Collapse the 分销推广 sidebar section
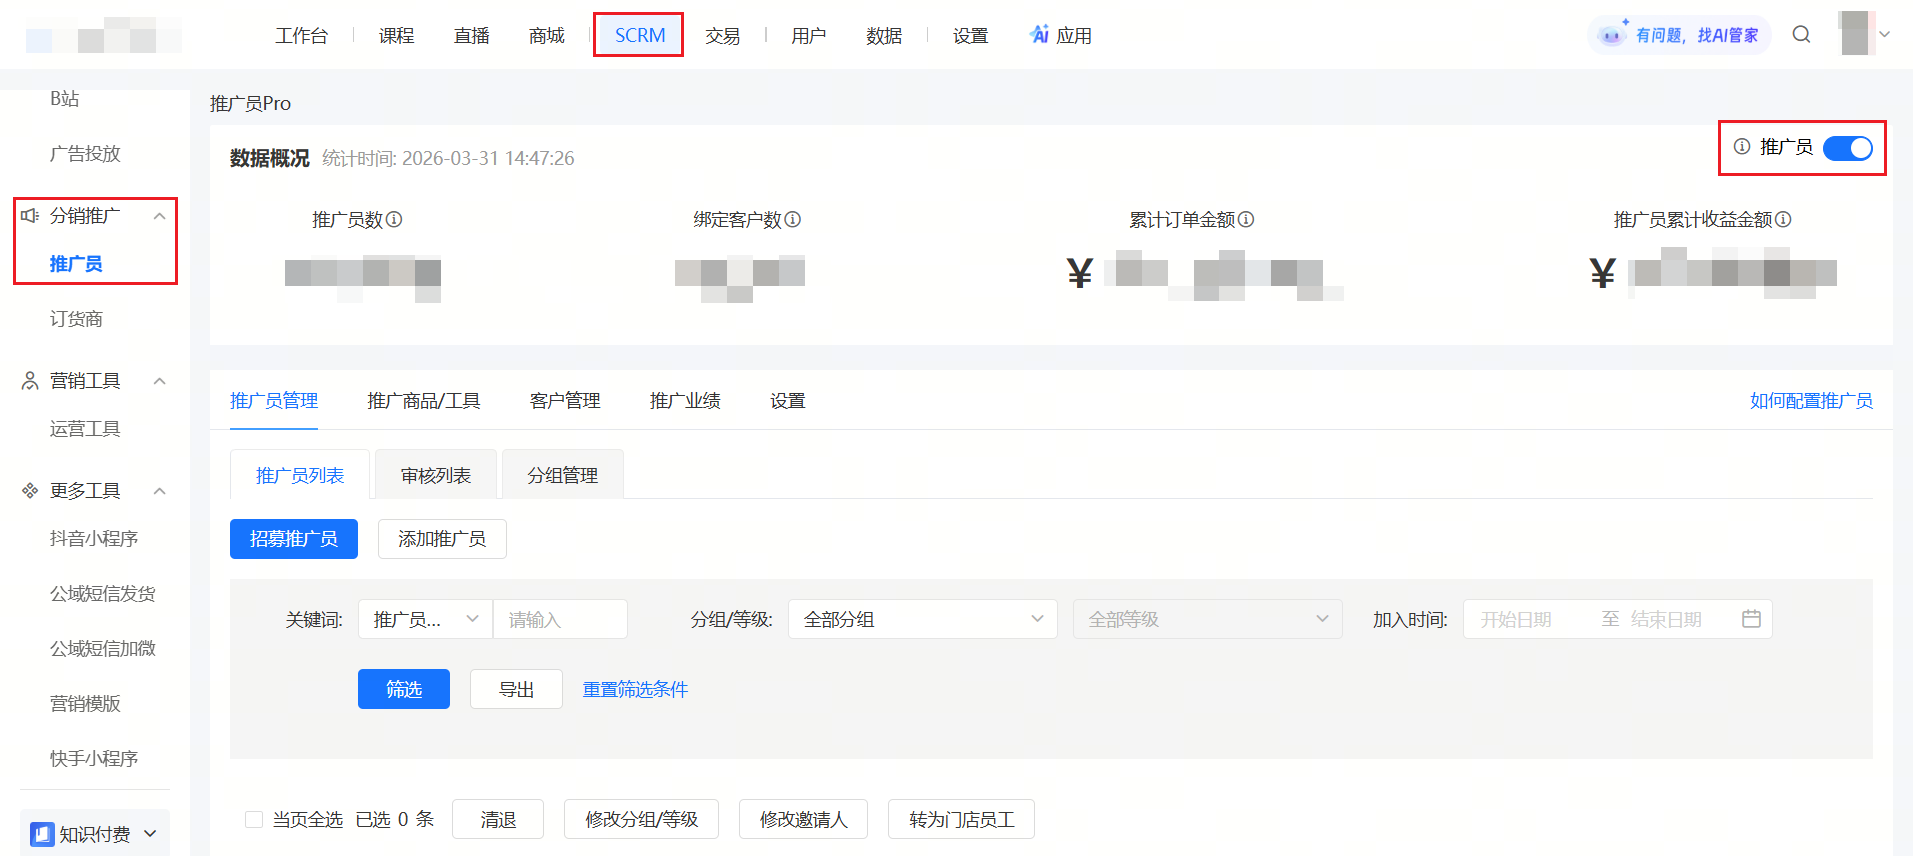The image size is (1913, 856). point(159,216)
